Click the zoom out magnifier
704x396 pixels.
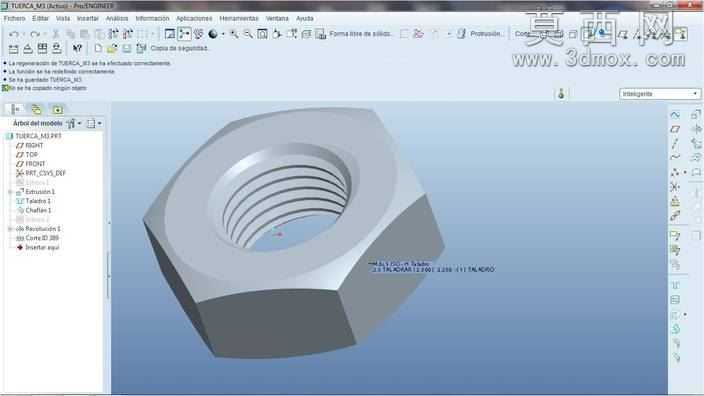click(248, 34)
